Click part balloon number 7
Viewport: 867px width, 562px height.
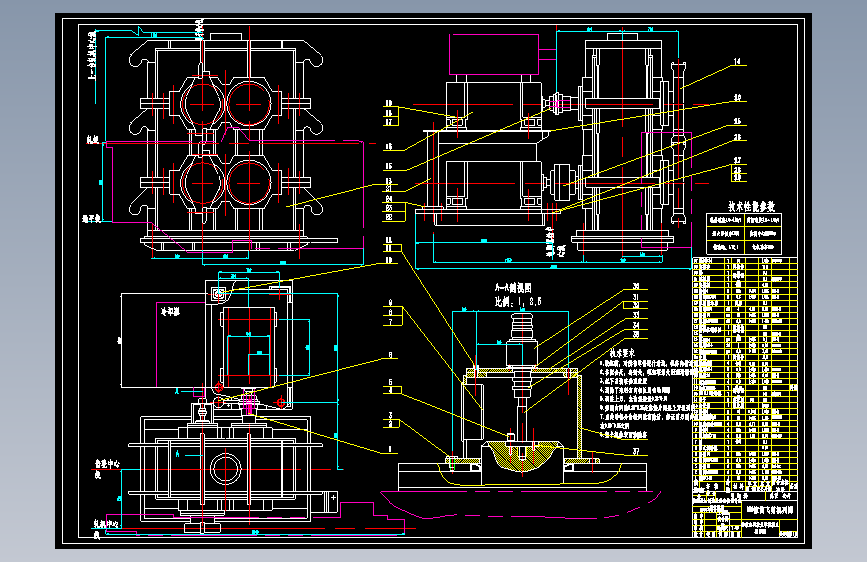coord(390,321)
